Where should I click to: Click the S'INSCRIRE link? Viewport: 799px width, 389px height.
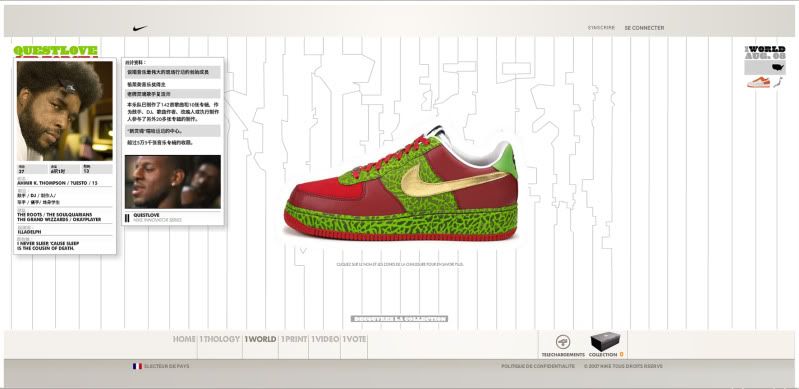point(601,28)
